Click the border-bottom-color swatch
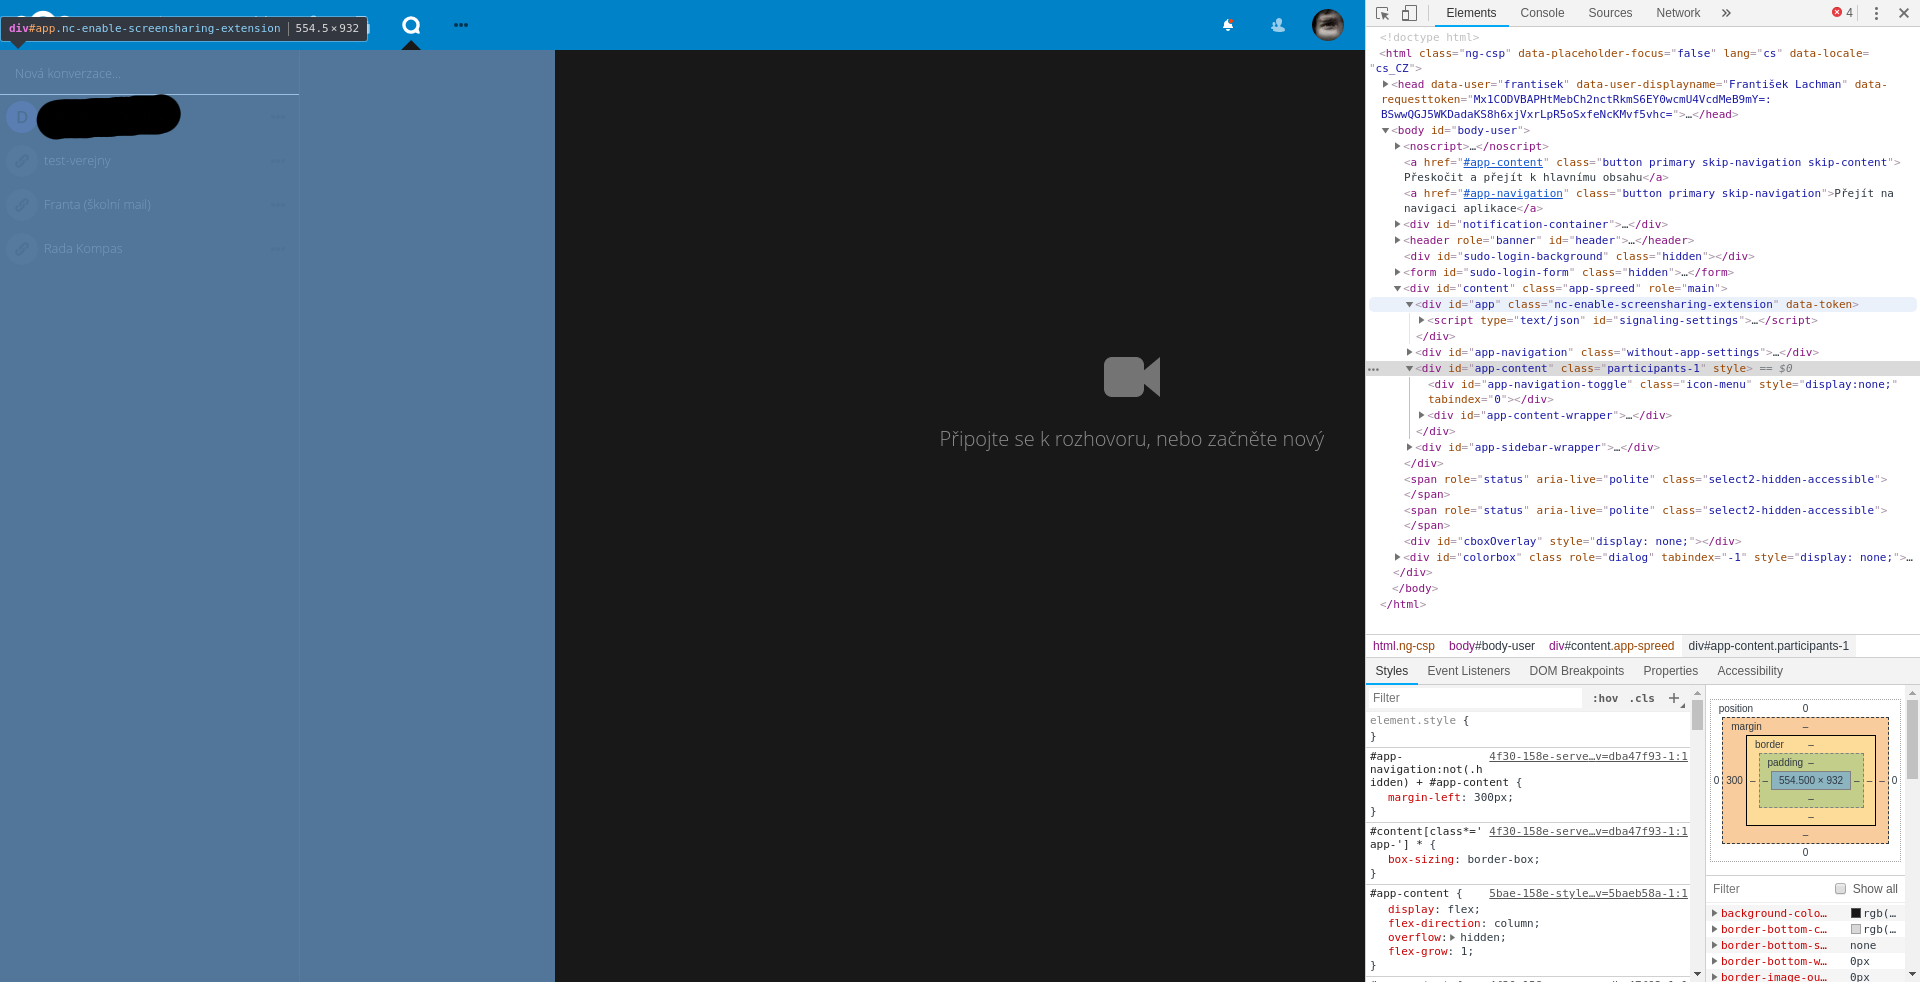This screenshot has height=982, width=1920. coord(1855,929)
